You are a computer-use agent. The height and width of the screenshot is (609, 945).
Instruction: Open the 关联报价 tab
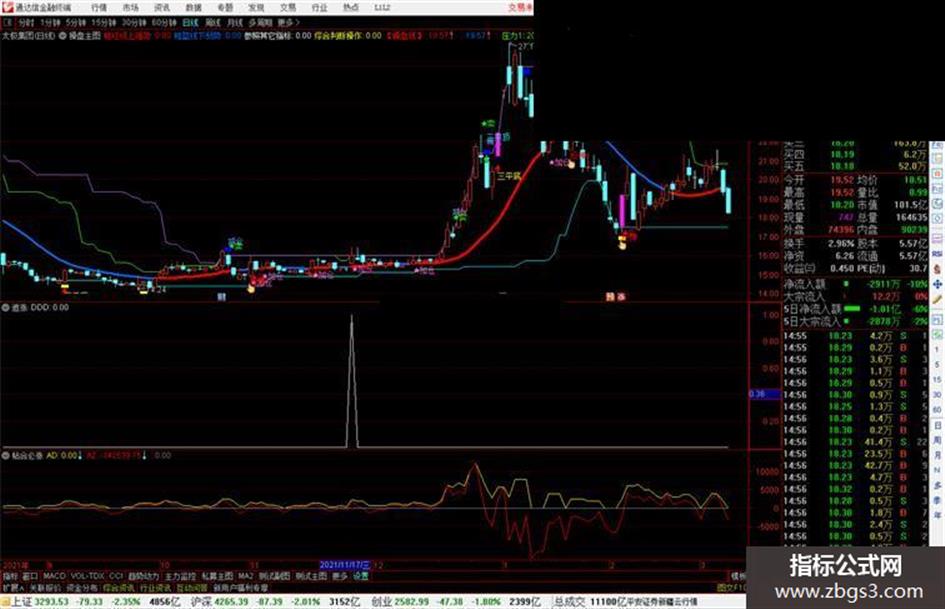tap(45, 587)
